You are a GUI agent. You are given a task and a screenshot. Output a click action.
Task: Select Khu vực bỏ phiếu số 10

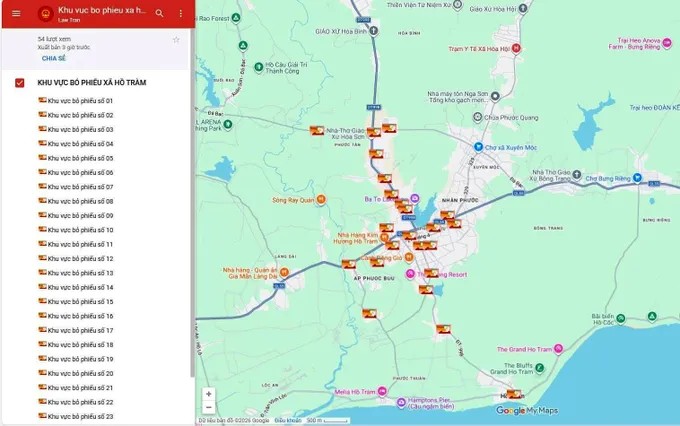tap(80, 230)
